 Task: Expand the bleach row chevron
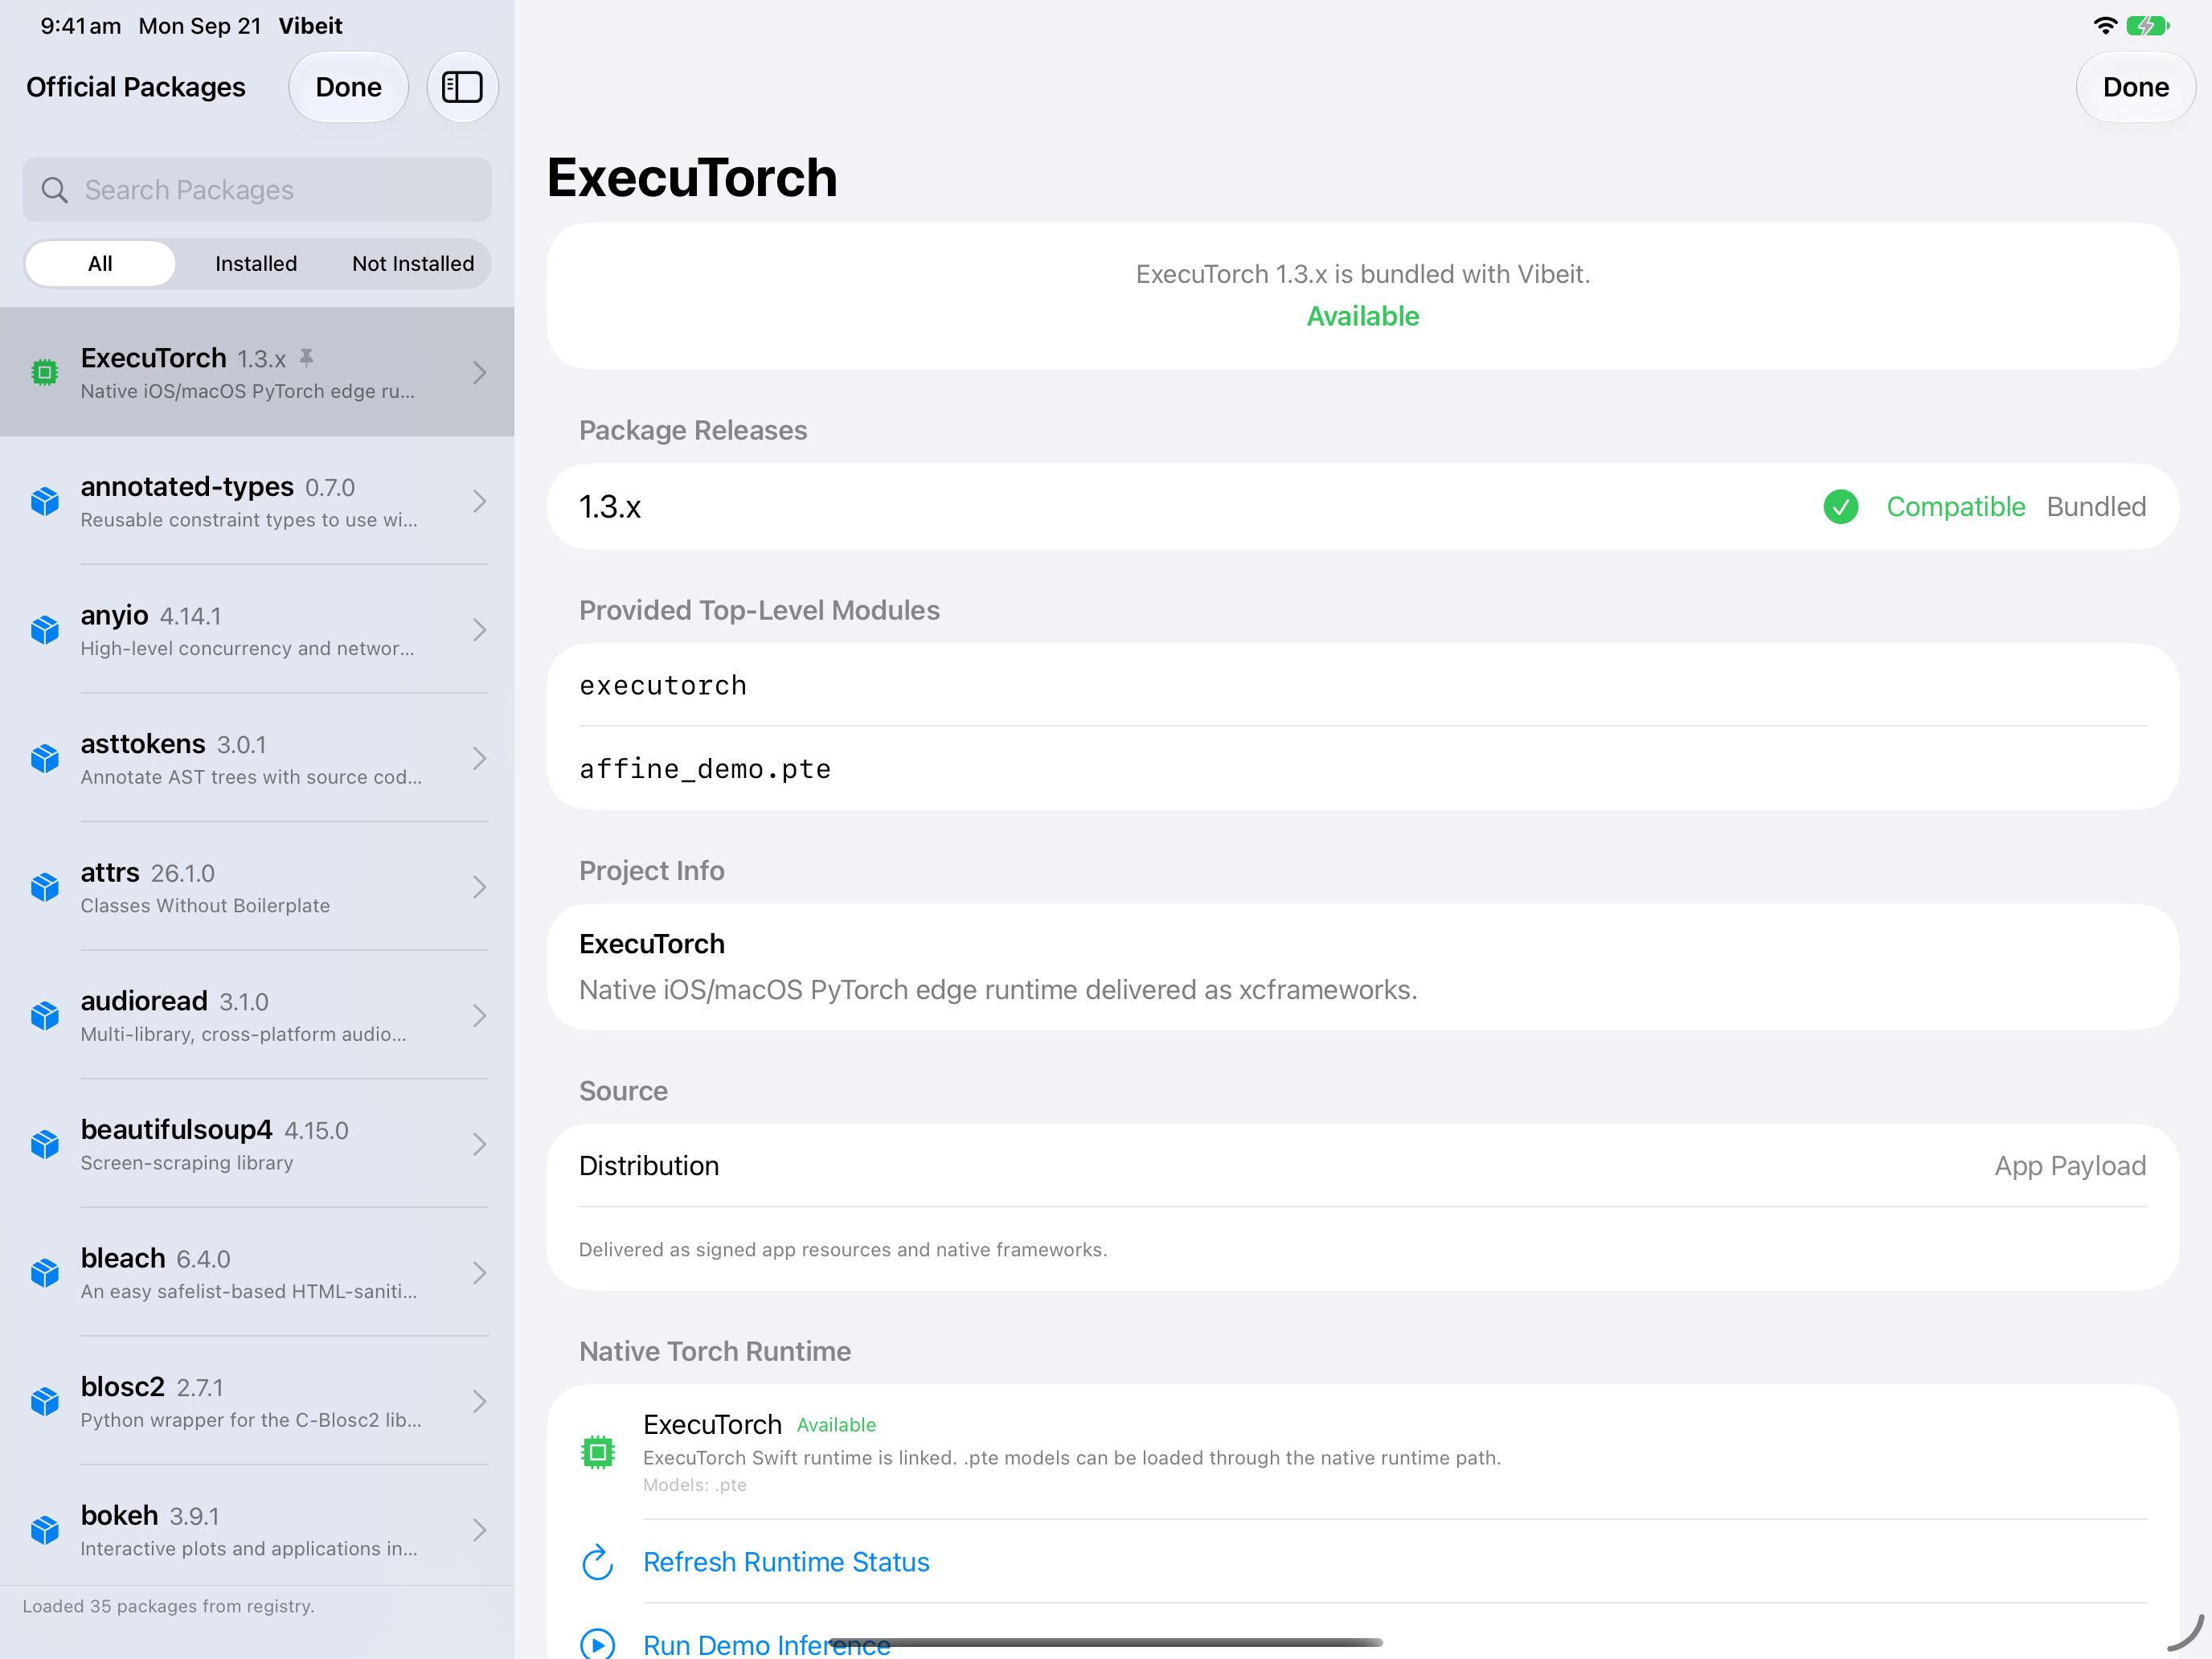pyautogui.click(x=480, y=1273)
